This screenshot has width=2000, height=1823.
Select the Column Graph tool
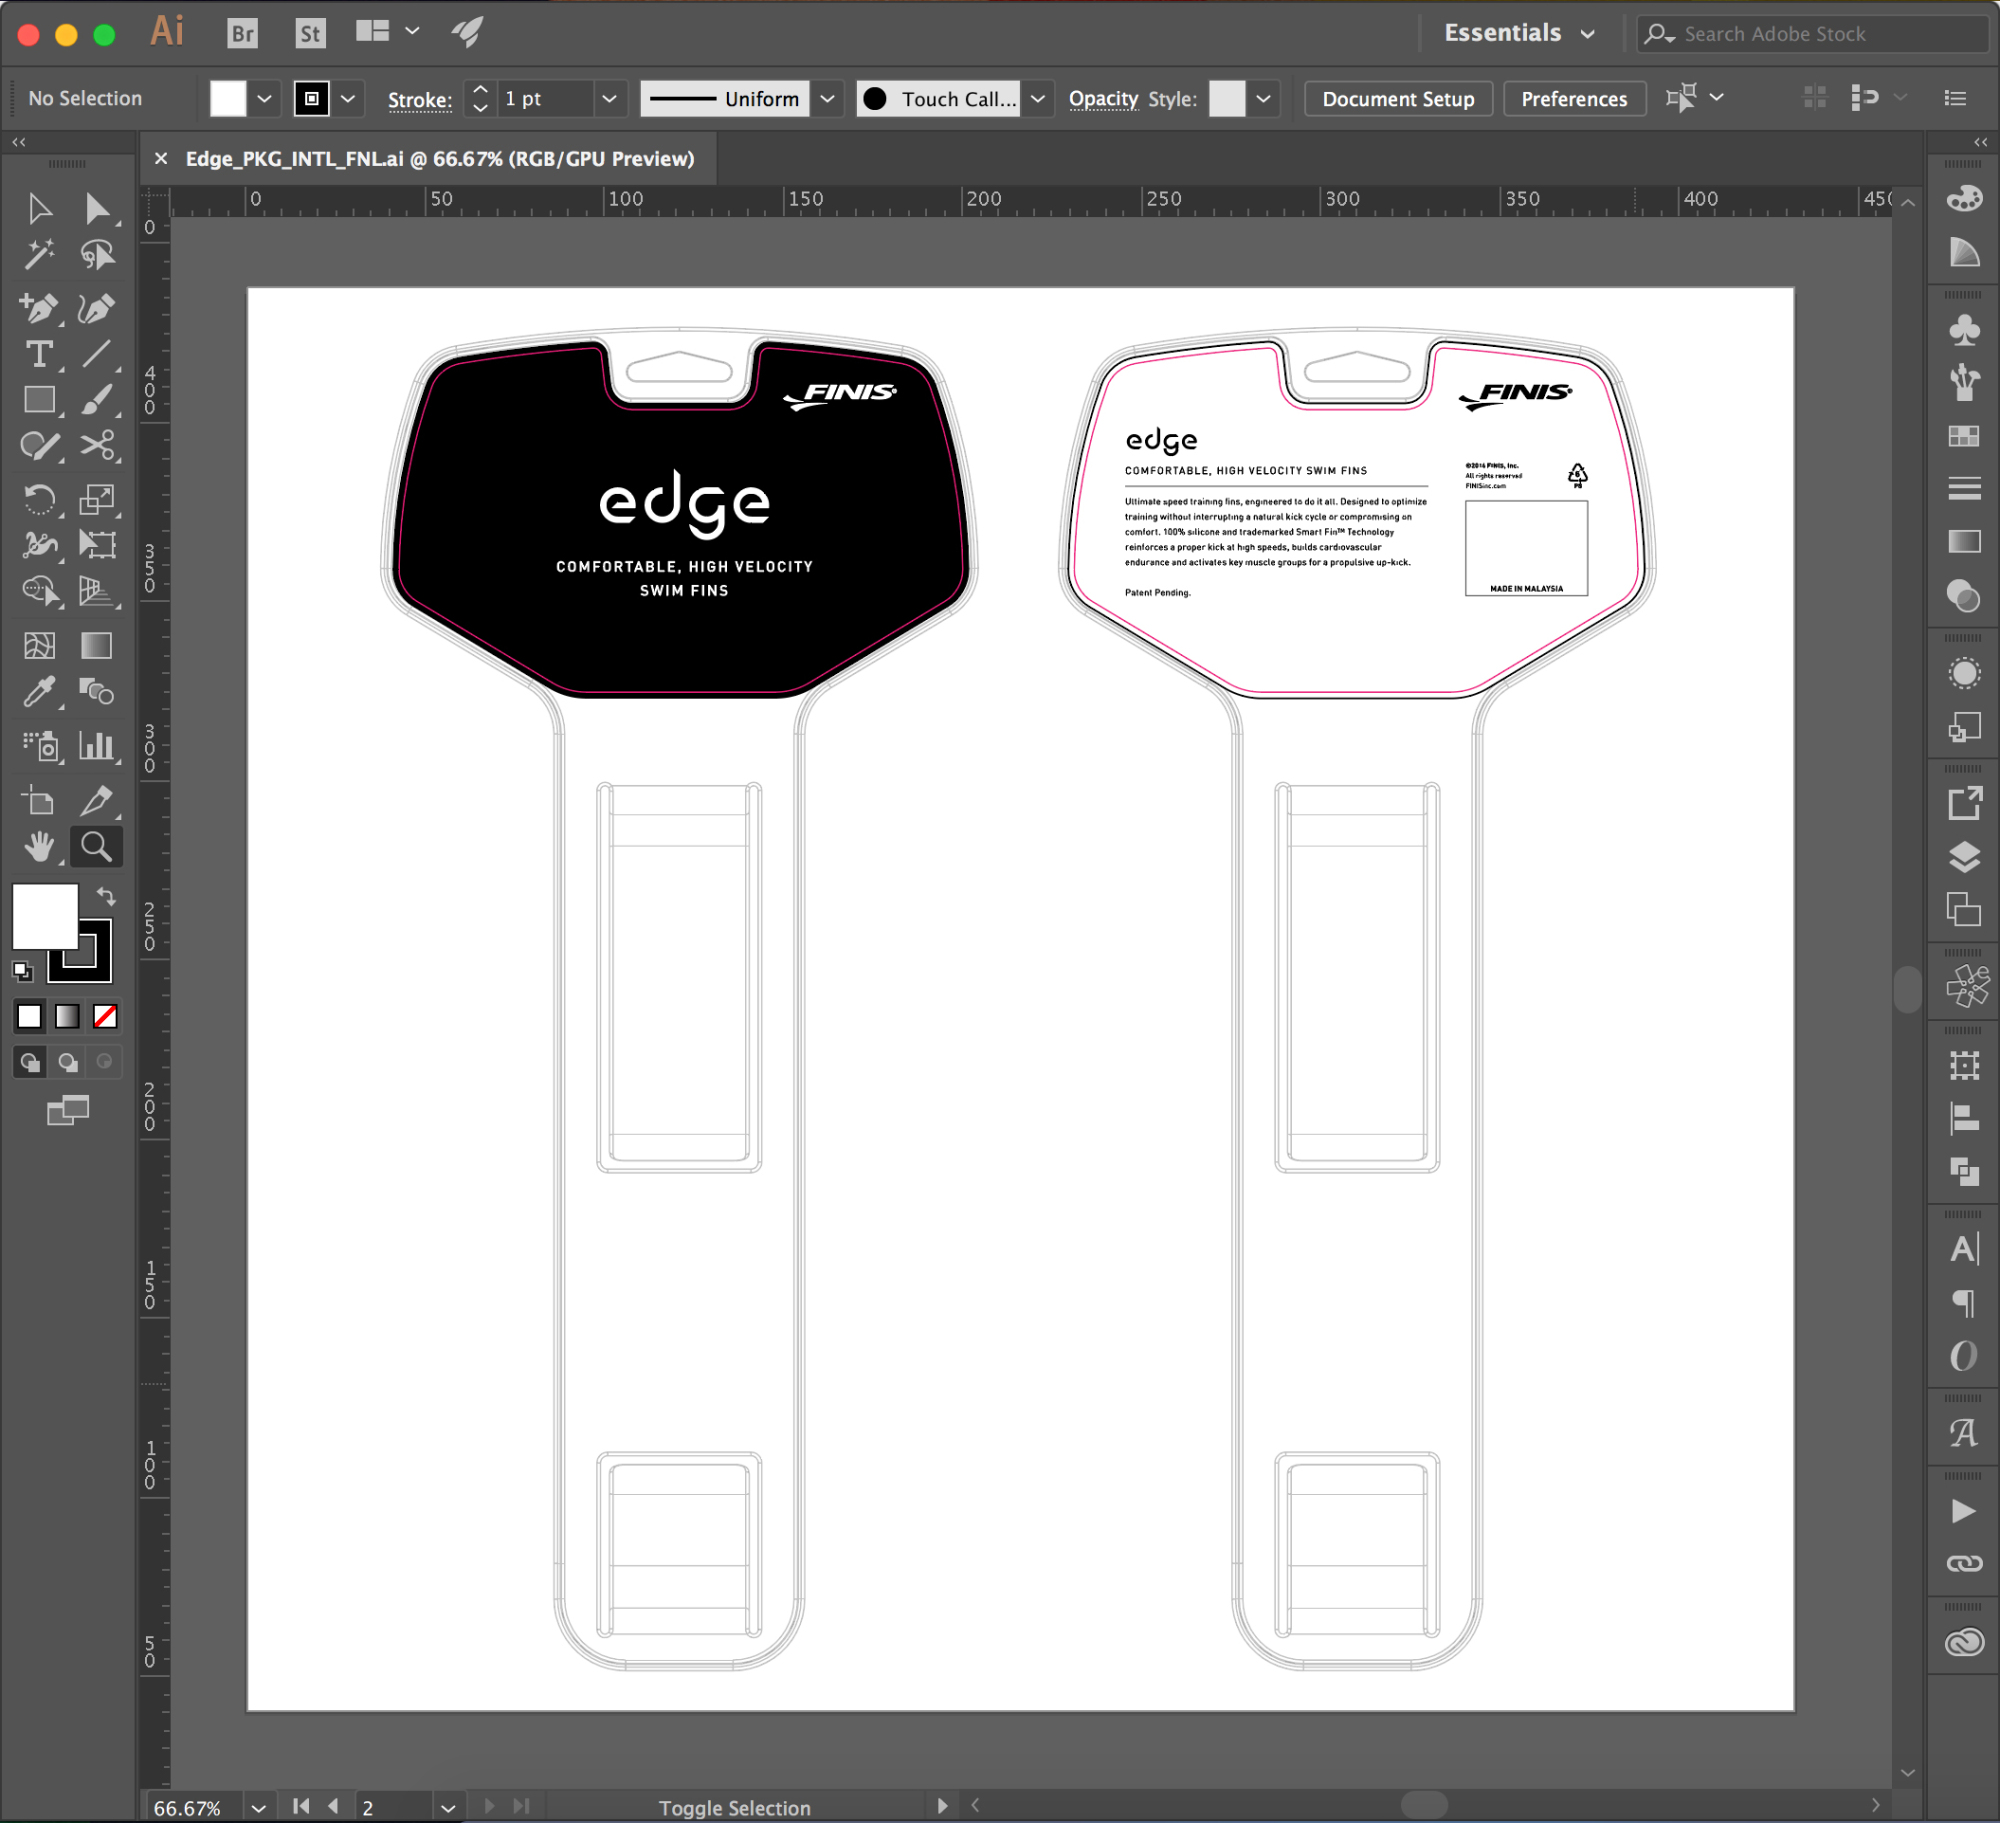pyautogui.click(x=97, y=745)
